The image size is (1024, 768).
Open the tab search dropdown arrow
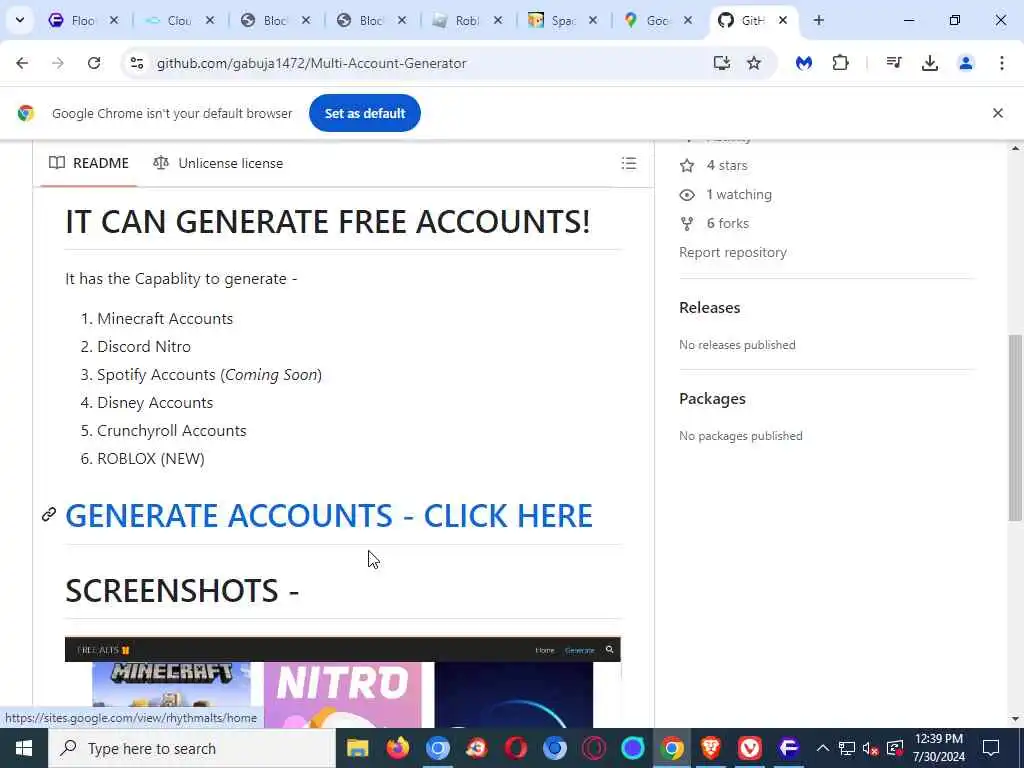click(x=20, y=20)
